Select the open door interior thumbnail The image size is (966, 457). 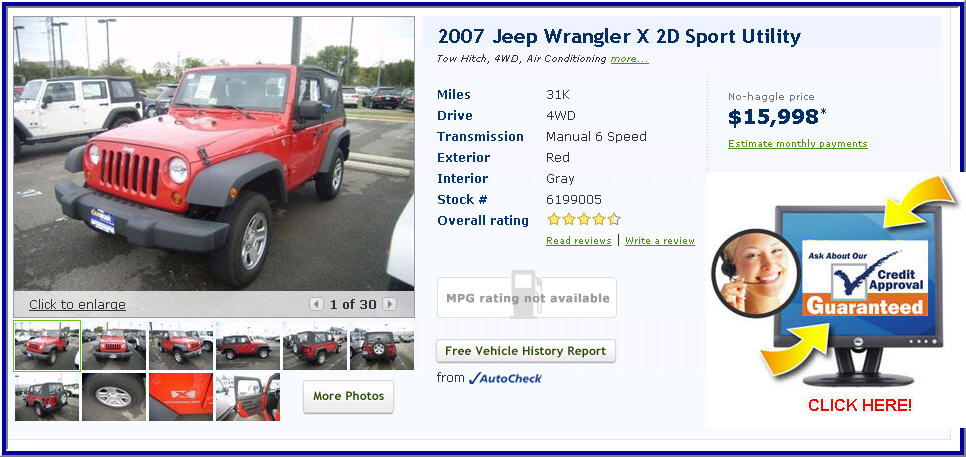pyautogui.click(x=248, y=397)
